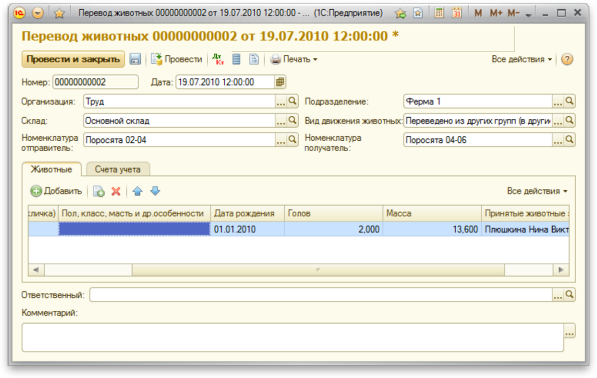
Task: Open Номенклатура отправитель with magnifier icon
Action: click(292, 140)
